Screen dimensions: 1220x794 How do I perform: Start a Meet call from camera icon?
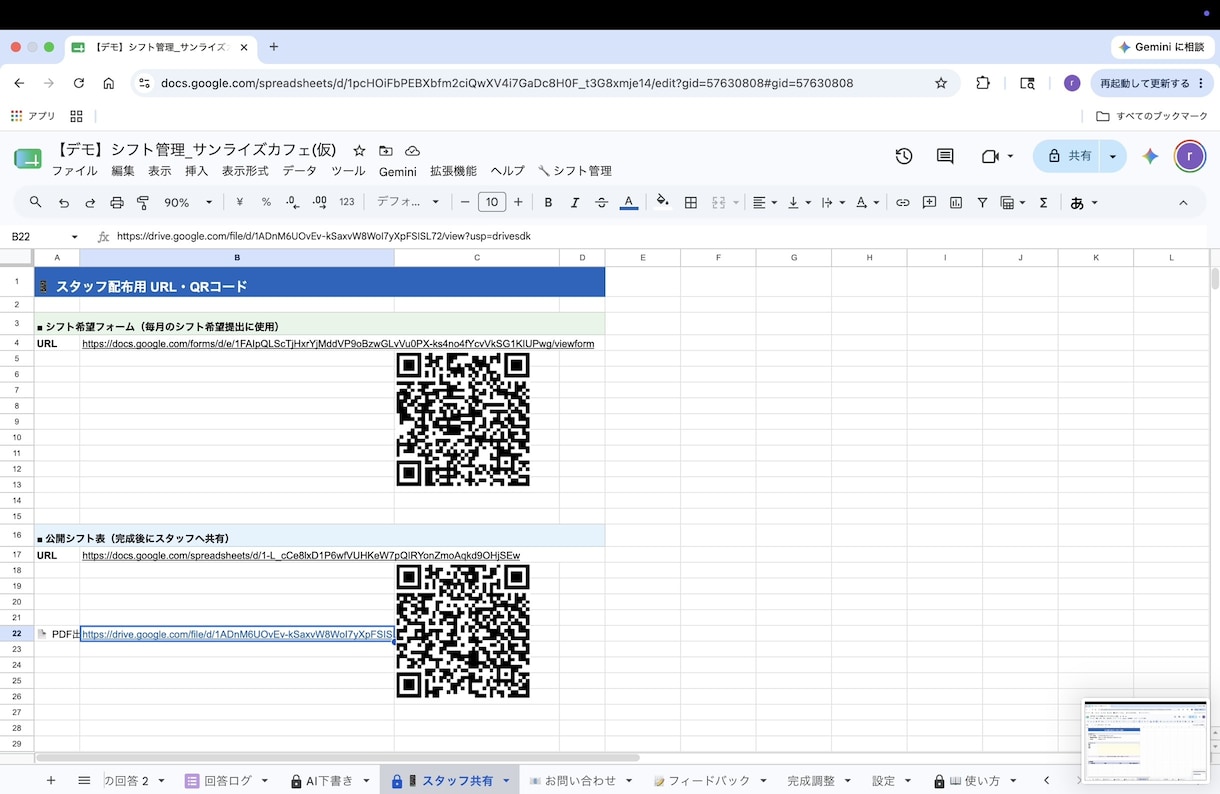[x=991, y=156]
